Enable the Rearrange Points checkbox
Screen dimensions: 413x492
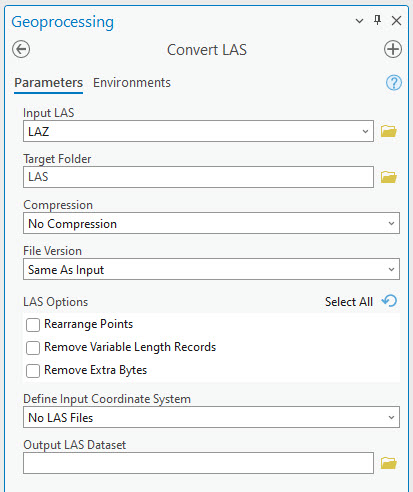(x=33, y=325)
